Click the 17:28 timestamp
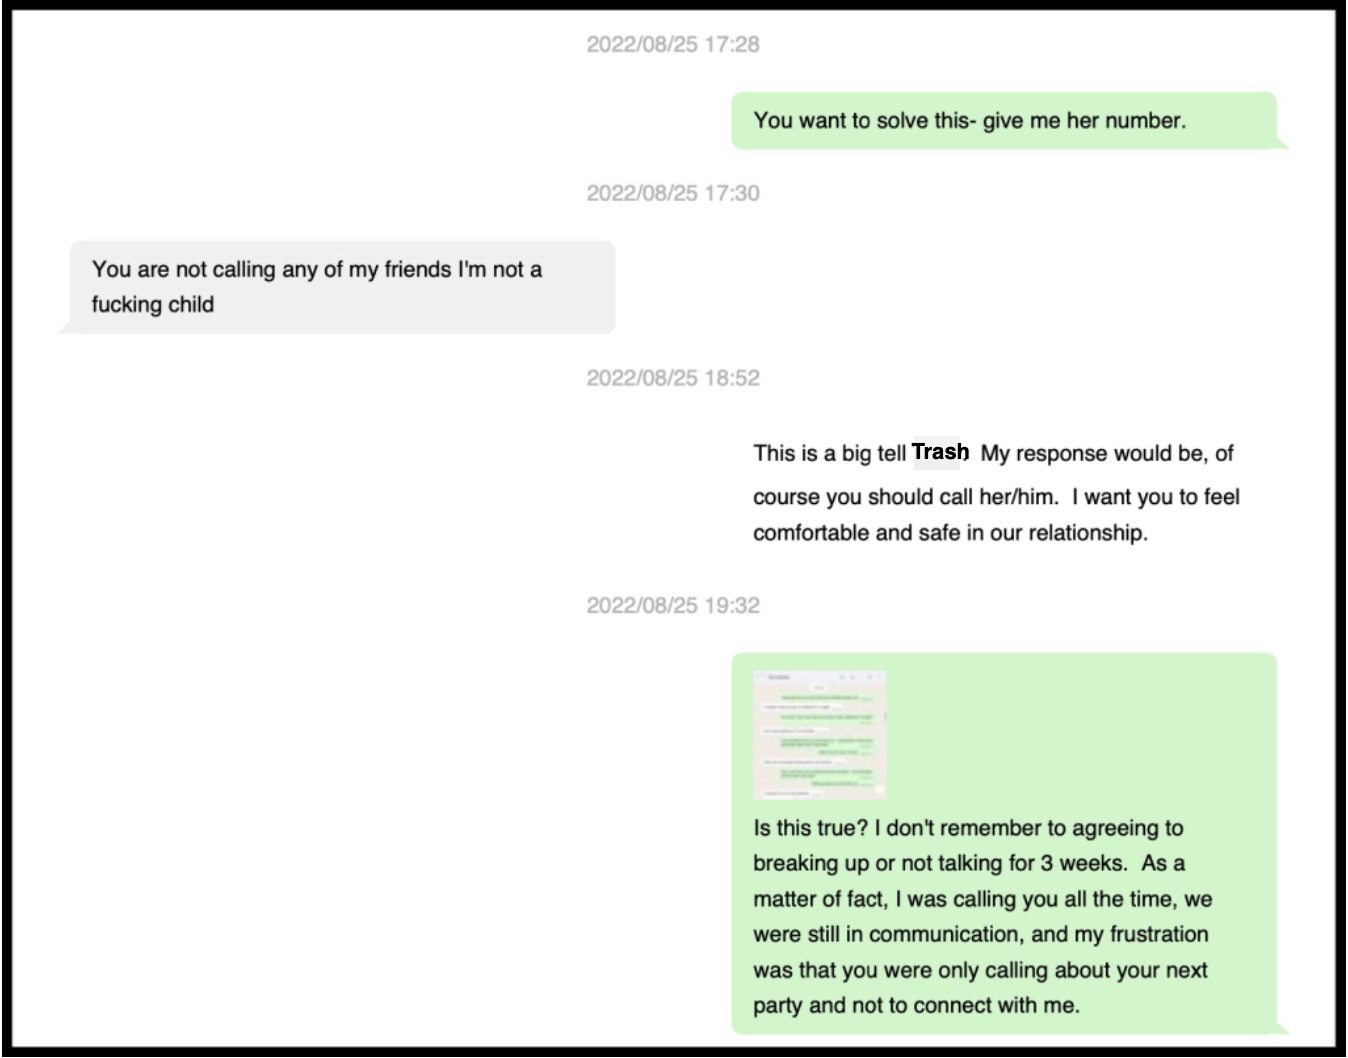Screen dimensions: 1348x1058 (x=672, y=44)
